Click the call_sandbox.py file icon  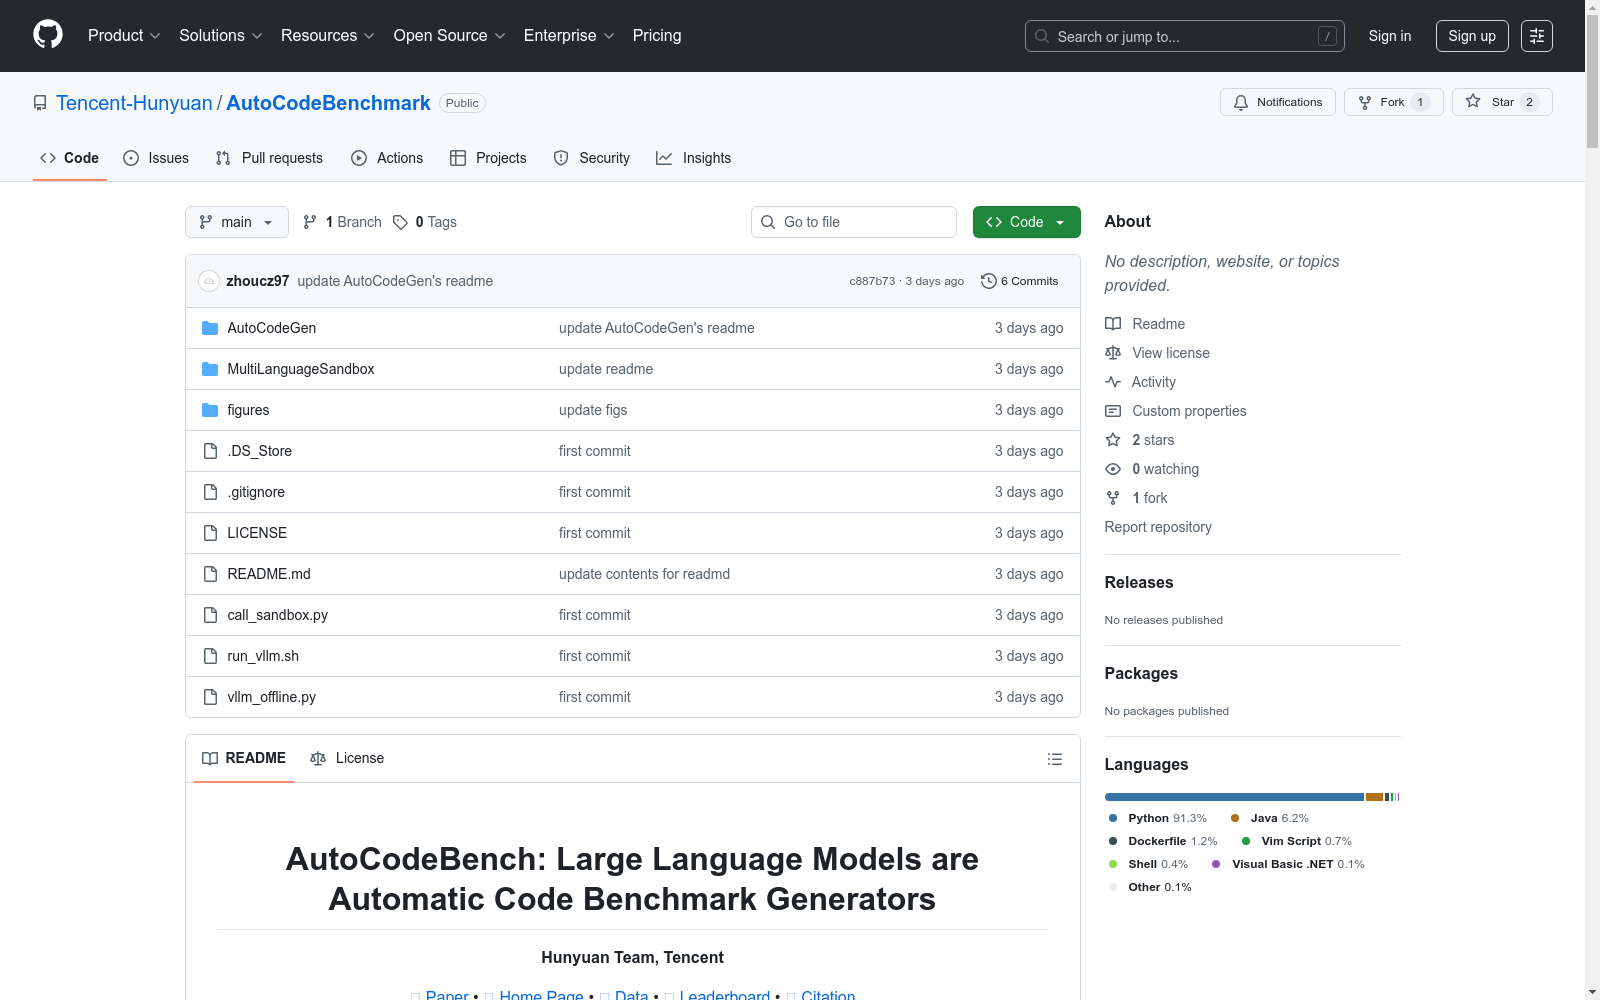point(210,615)
